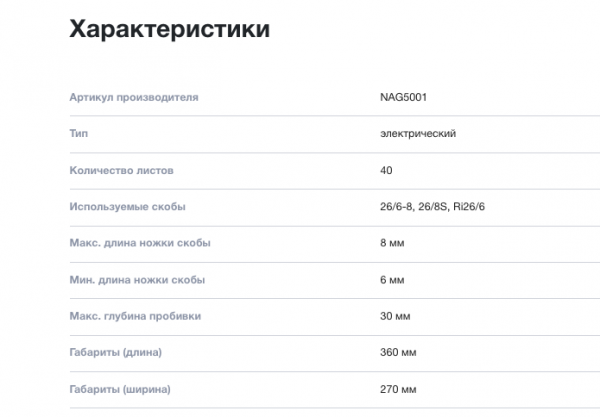Click the NAG5001 article value
This screenshot has width=600, height=417.
pyautogui.click(x=403, y=97)
